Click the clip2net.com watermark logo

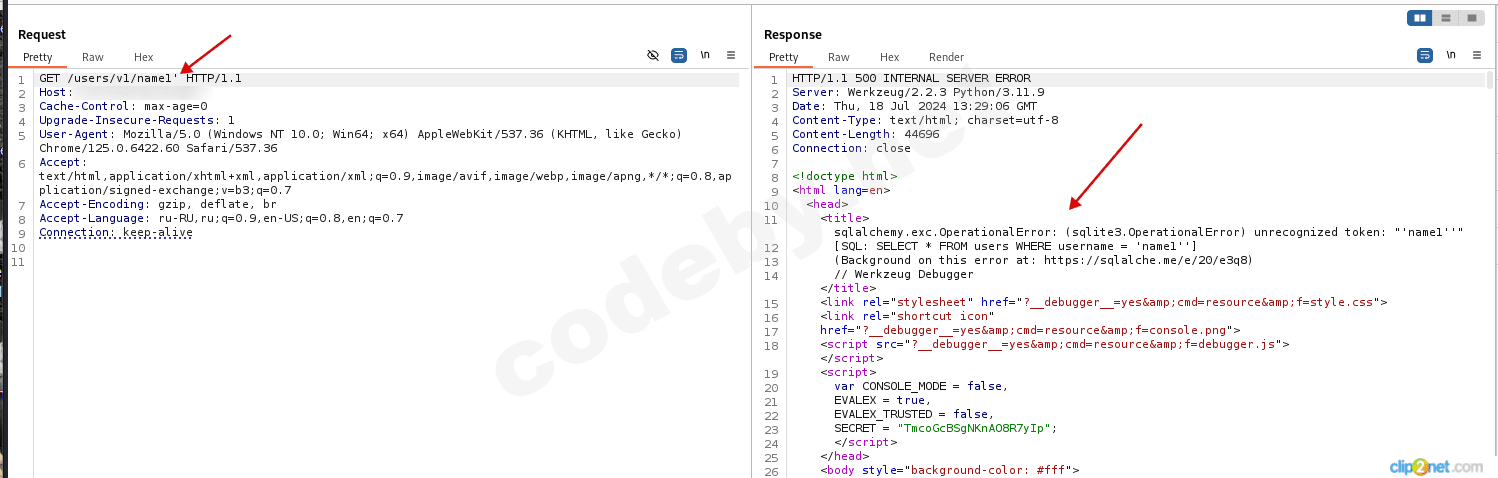coord(1436,467)
